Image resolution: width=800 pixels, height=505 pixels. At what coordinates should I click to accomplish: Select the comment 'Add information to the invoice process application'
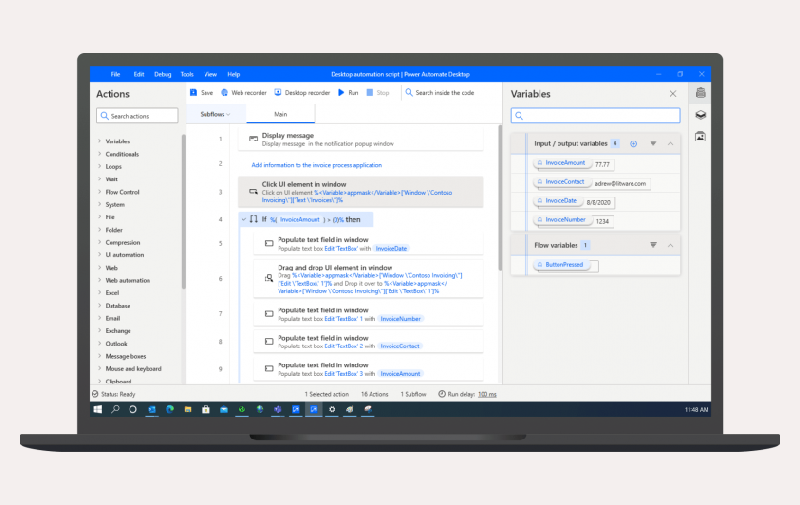point(316,165)
